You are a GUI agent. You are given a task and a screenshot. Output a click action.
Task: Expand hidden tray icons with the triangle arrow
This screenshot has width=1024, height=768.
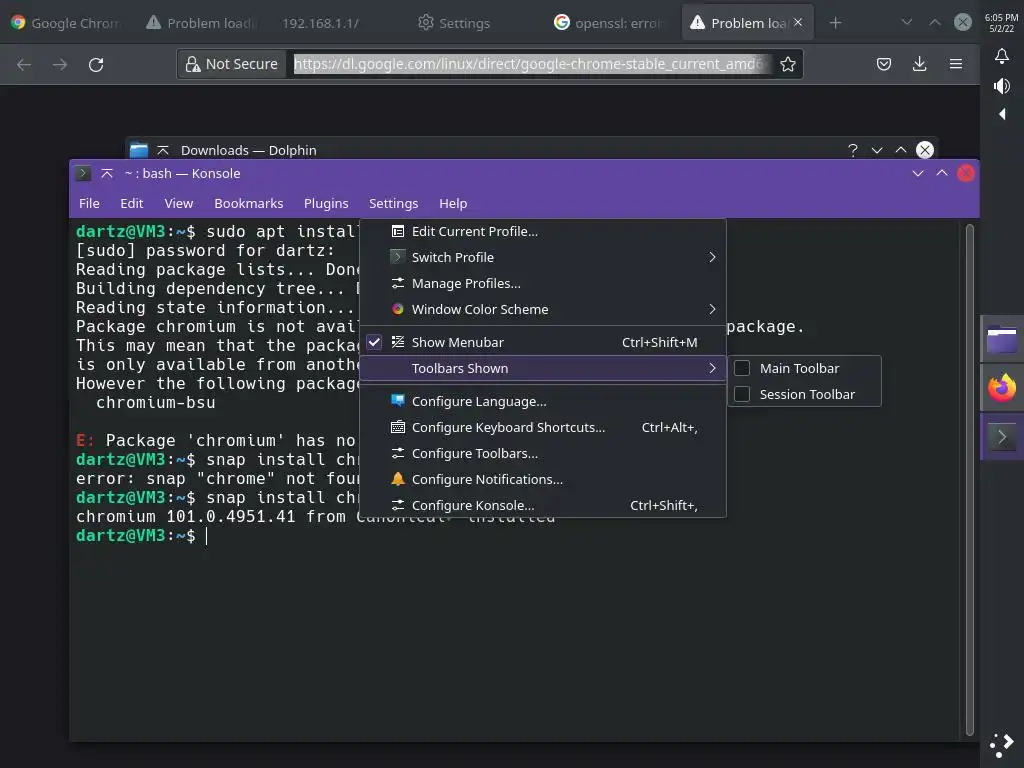coord(1002,114)
